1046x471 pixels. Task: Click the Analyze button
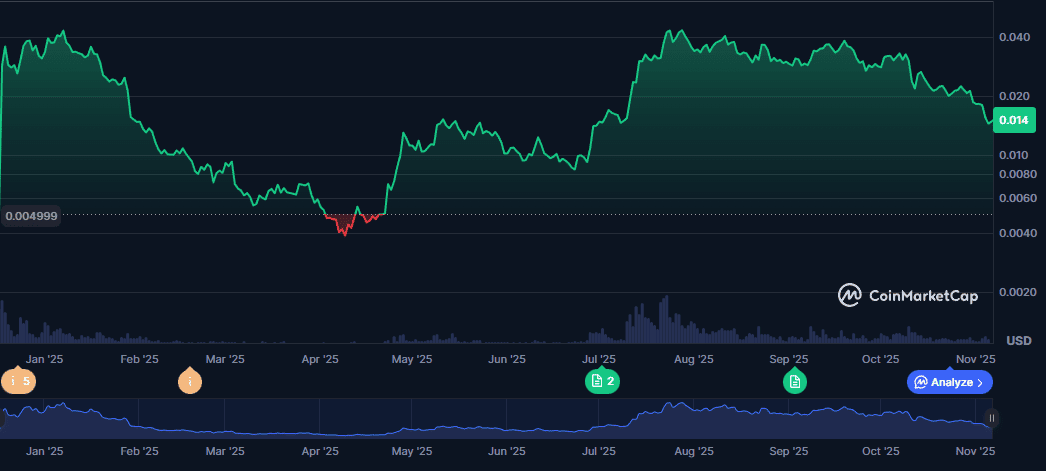949,382
